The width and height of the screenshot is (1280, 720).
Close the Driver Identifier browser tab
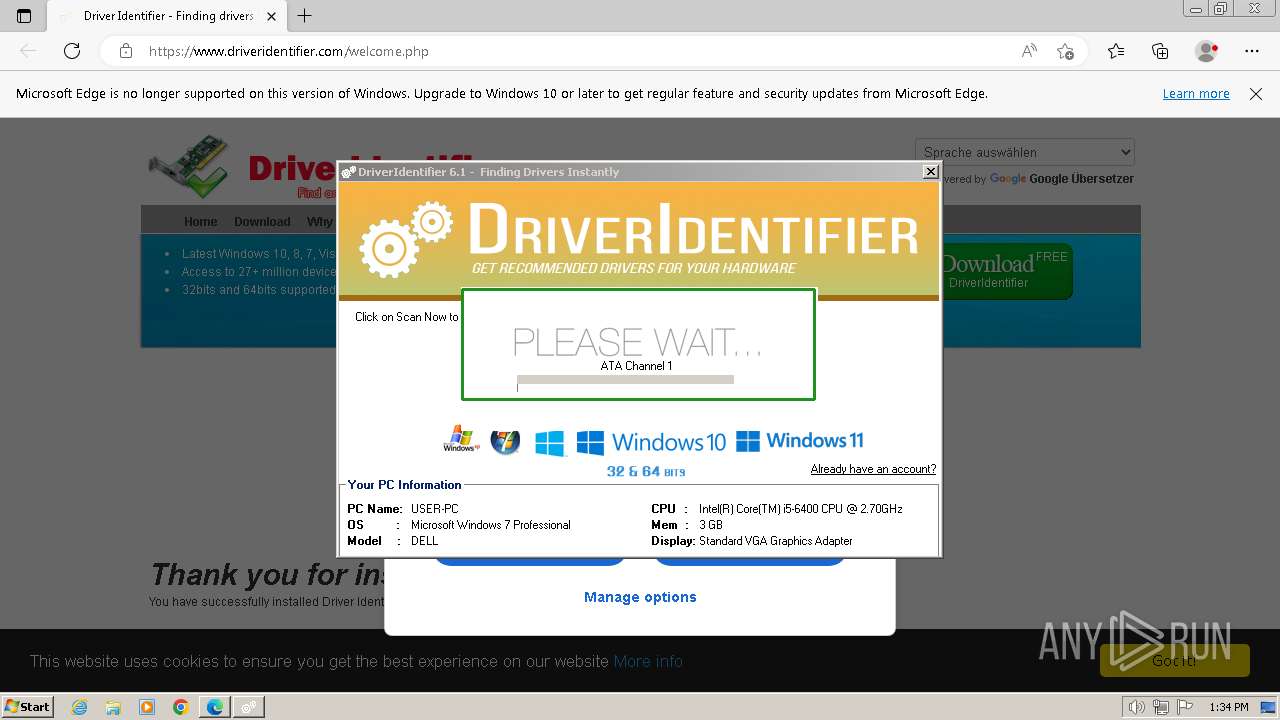271,16
